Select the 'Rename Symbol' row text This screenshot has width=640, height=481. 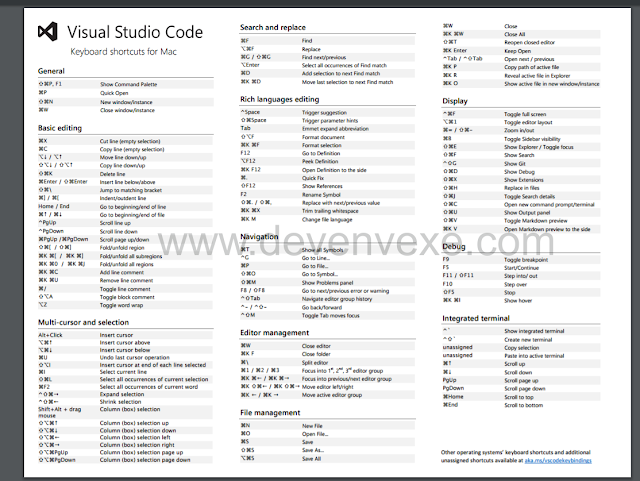(x=321, y=195)
